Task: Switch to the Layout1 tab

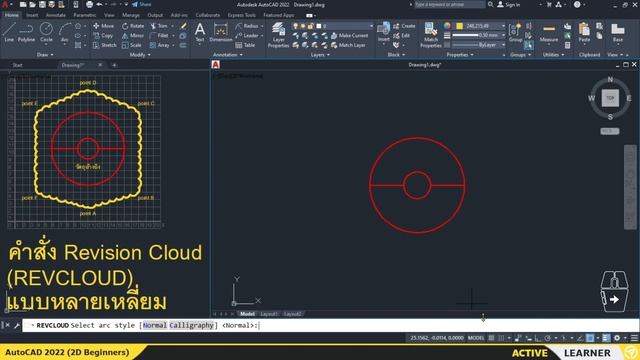Action: pyautogui.click(x=269, y=314)
